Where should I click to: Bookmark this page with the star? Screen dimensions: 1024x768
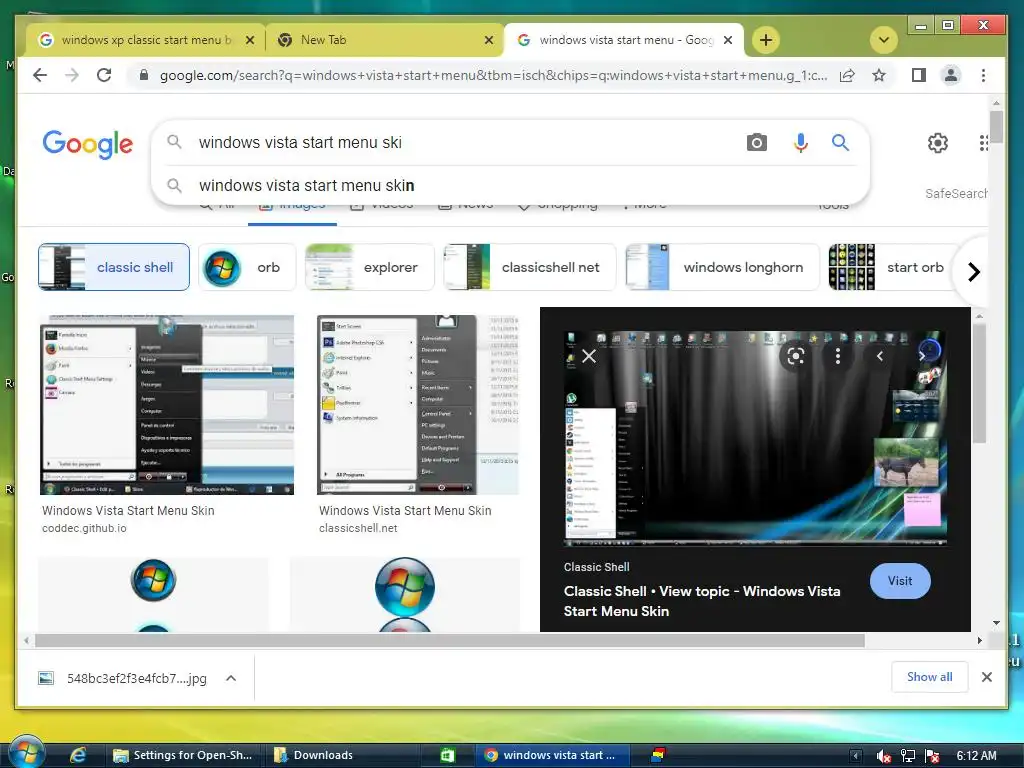click(x=879, y=75)
